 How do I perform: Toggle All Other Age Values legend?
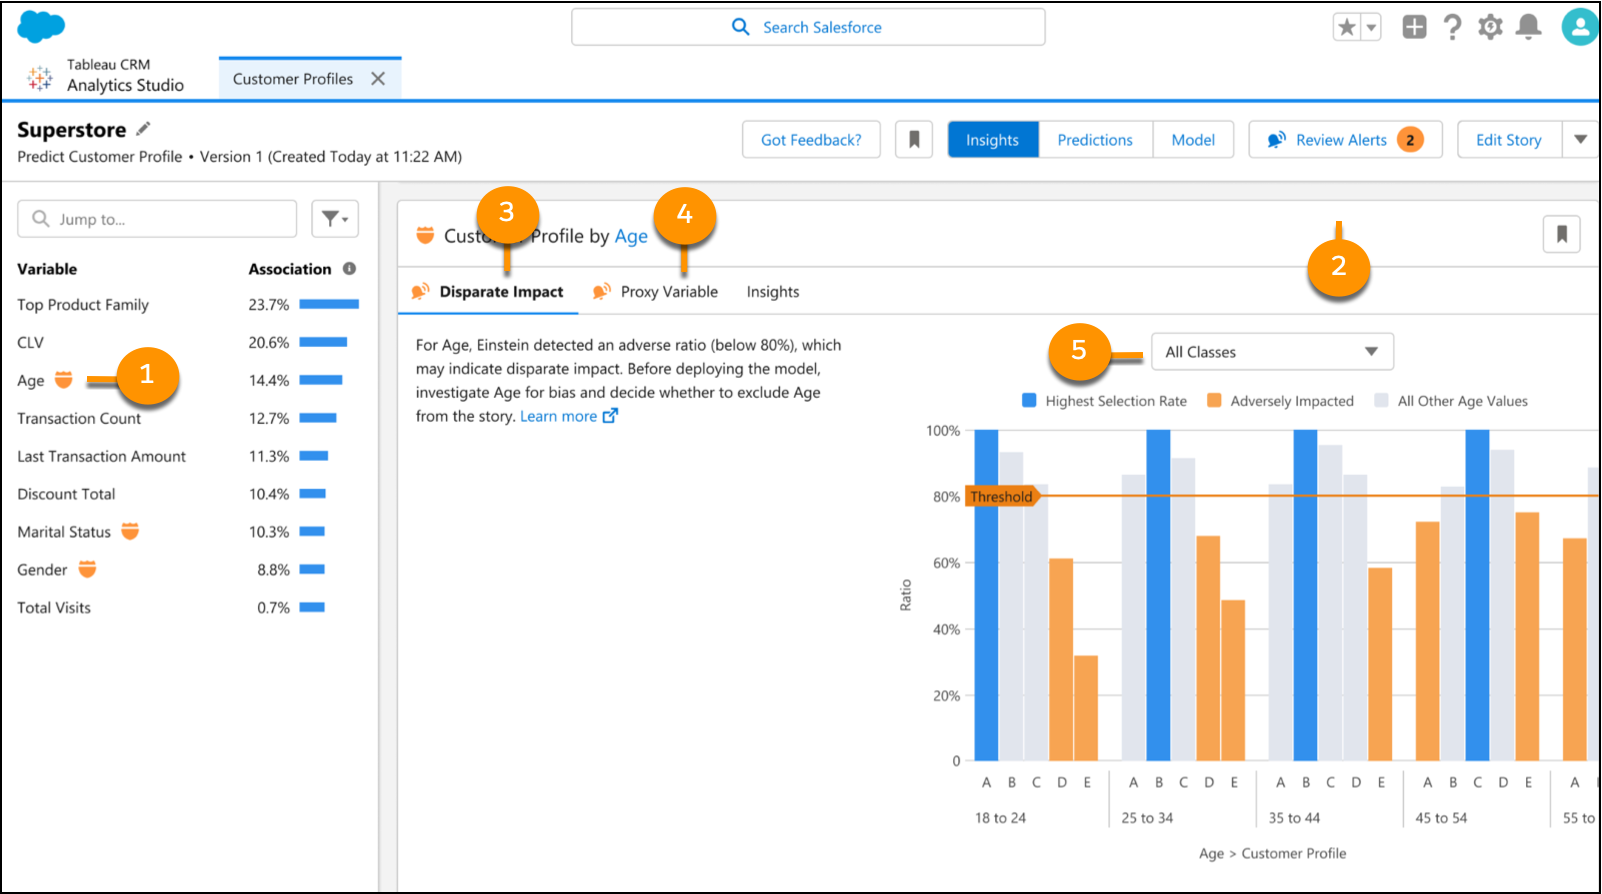(1451, 401)
